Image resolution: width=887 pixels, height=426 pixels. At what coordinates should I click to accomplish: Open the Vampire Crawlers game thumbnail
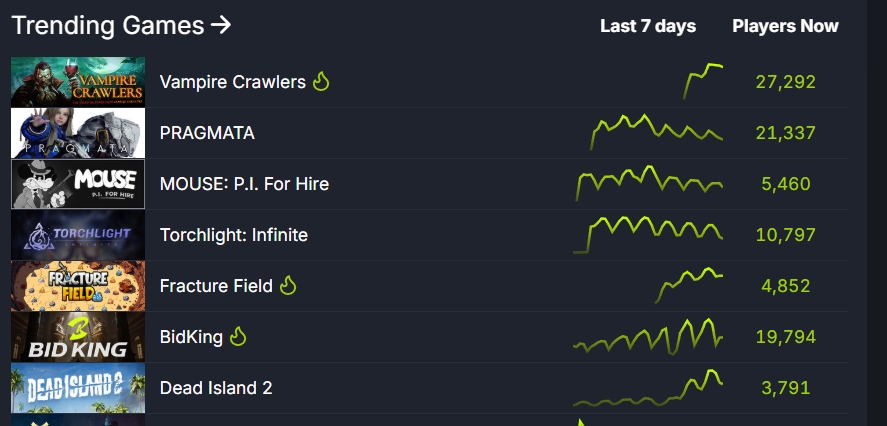coord(78,82)
